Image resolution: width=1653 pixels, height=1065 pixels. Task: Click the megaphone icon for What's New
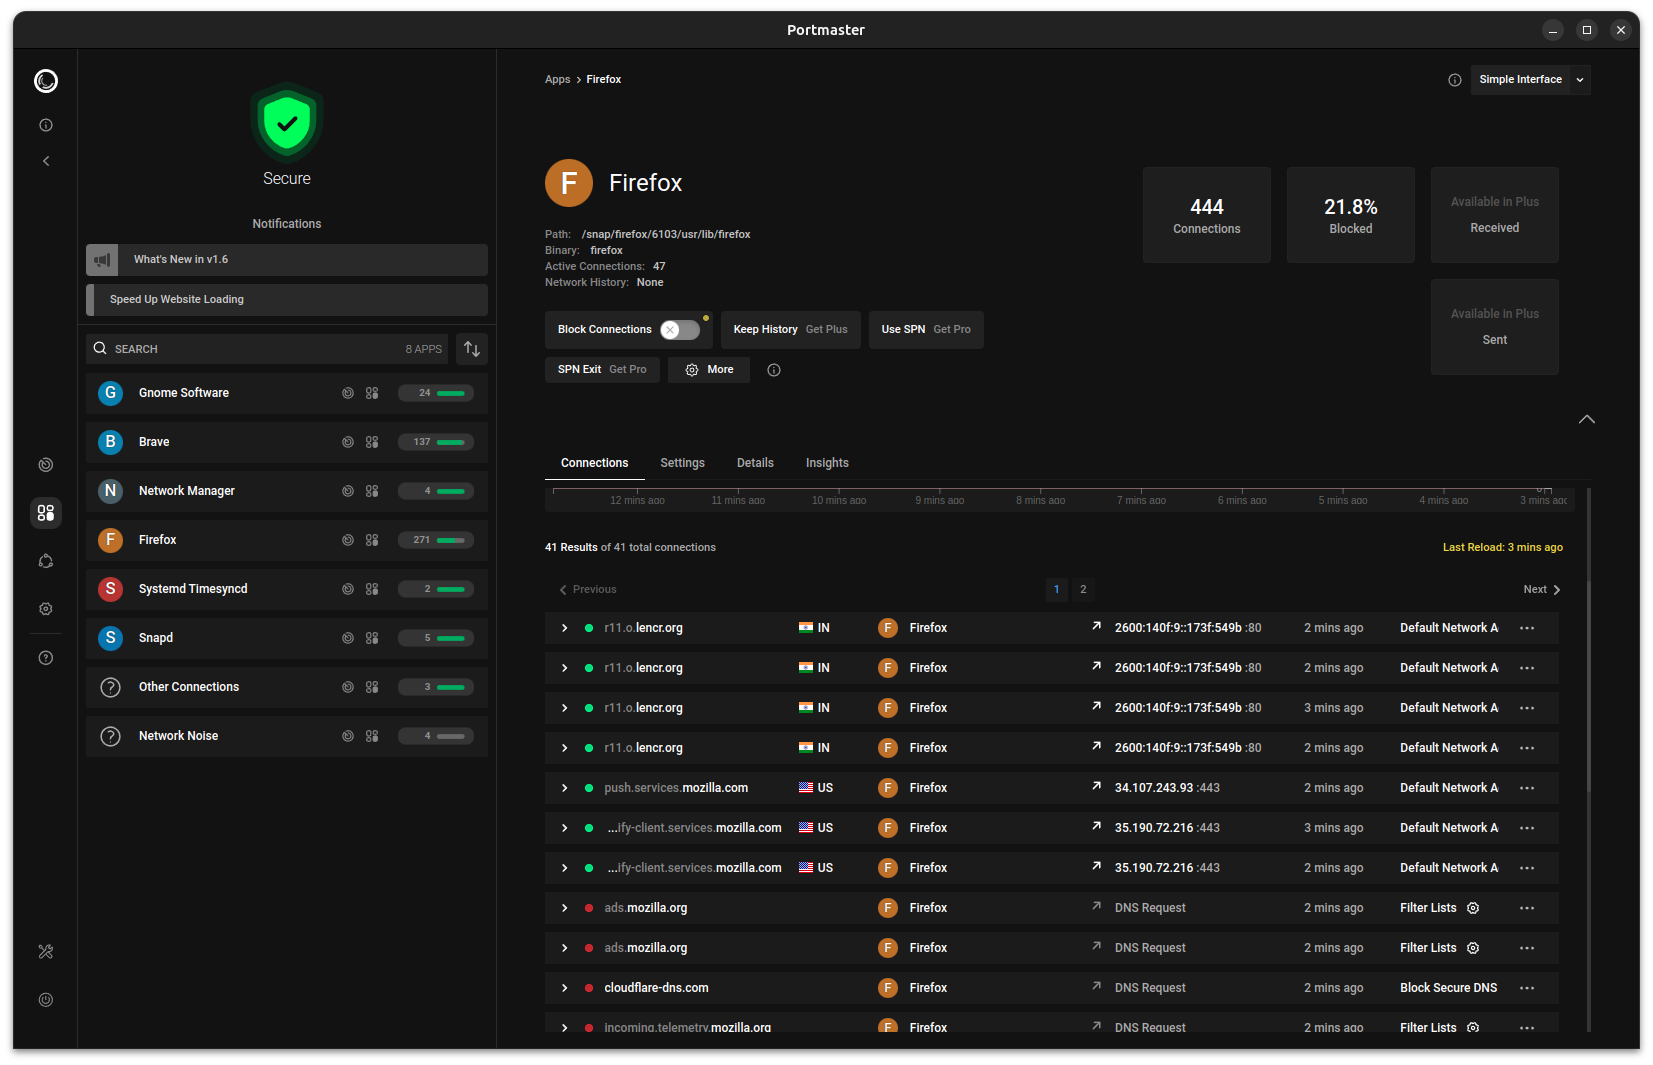102,260
